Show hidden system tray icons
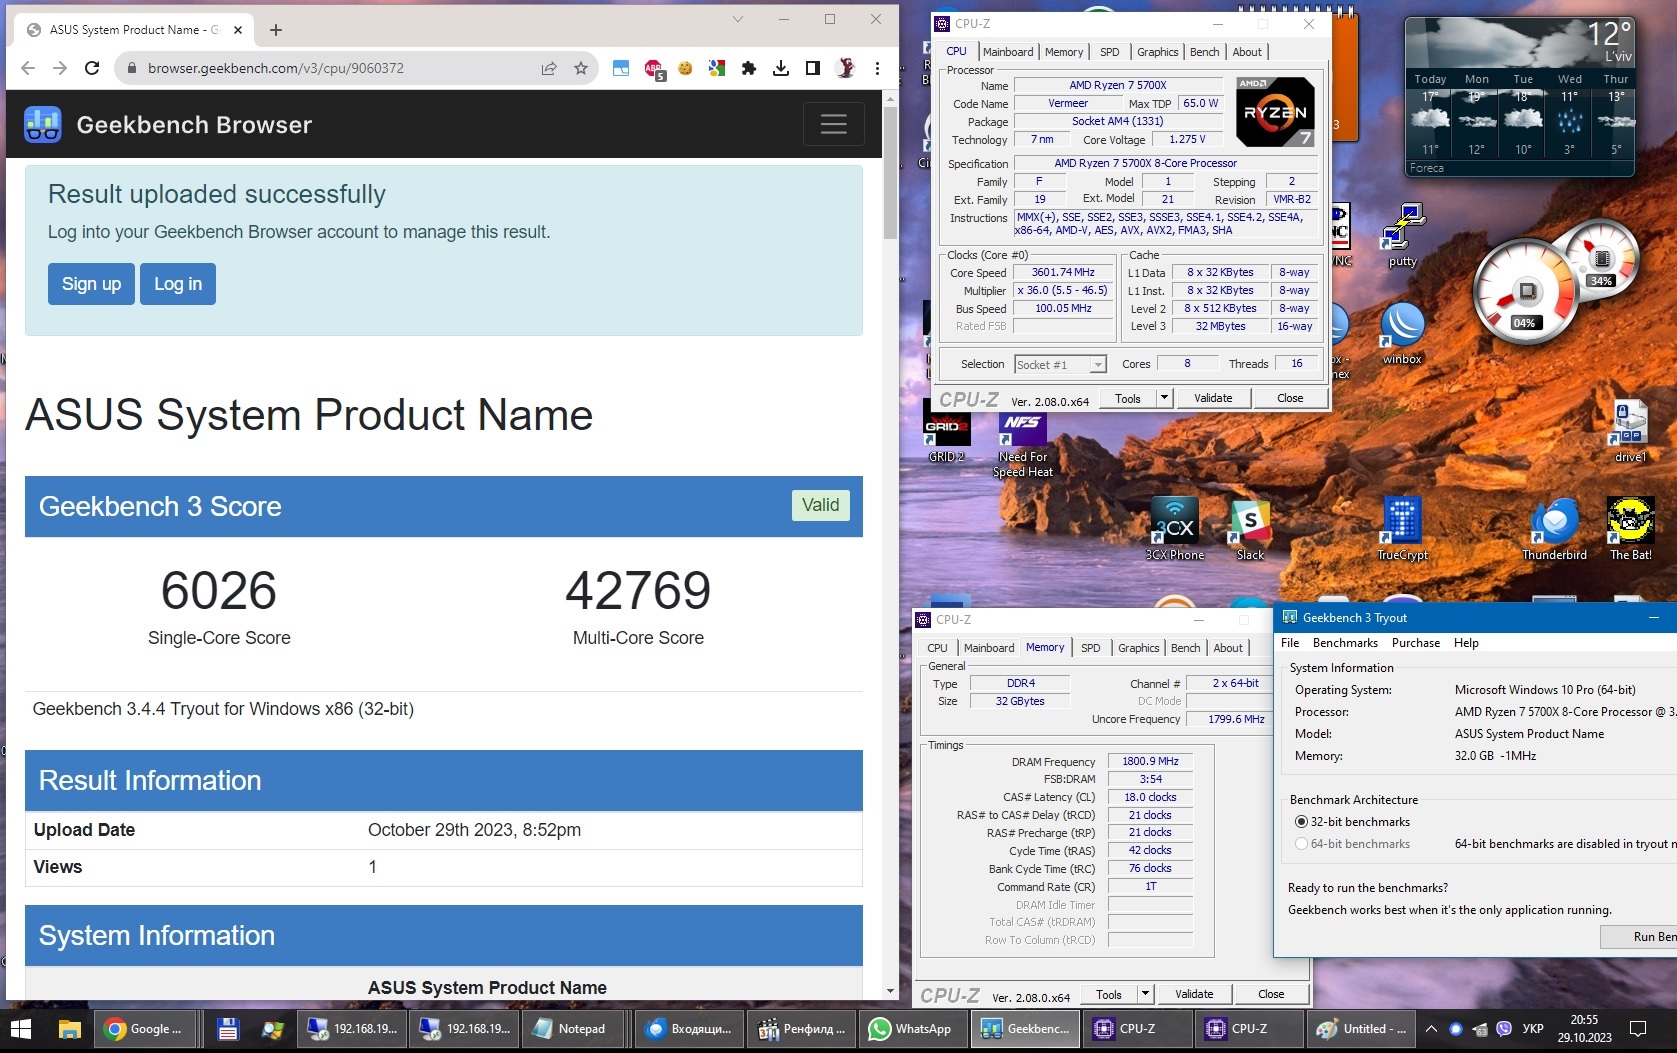1677x1053 pixels. [x=1431, y=1028]
